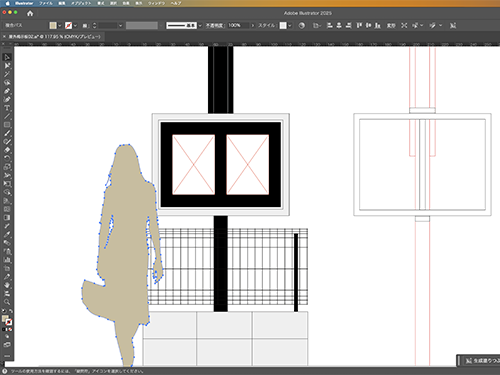This screenshot has width=500, height=375.
Task: Open status bar help question-mark icon
Action: click(x=5, y=371)
